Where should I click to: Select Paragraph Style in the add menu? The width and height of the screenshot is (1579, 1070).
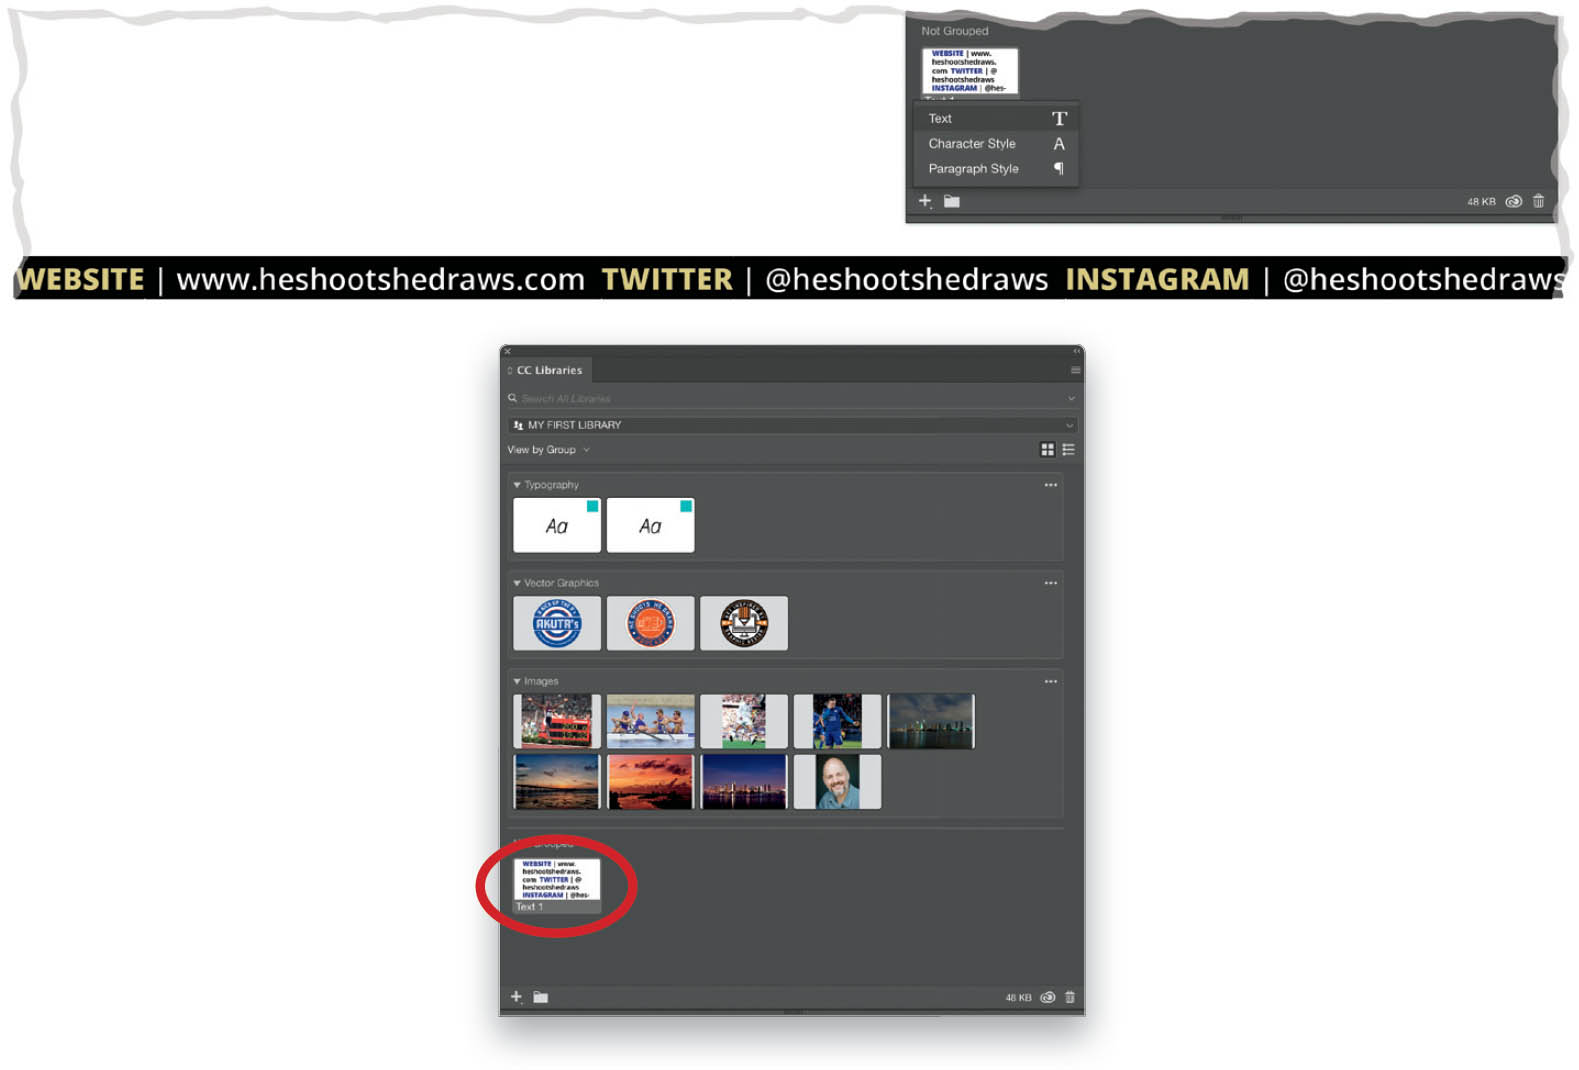point(996,168)
